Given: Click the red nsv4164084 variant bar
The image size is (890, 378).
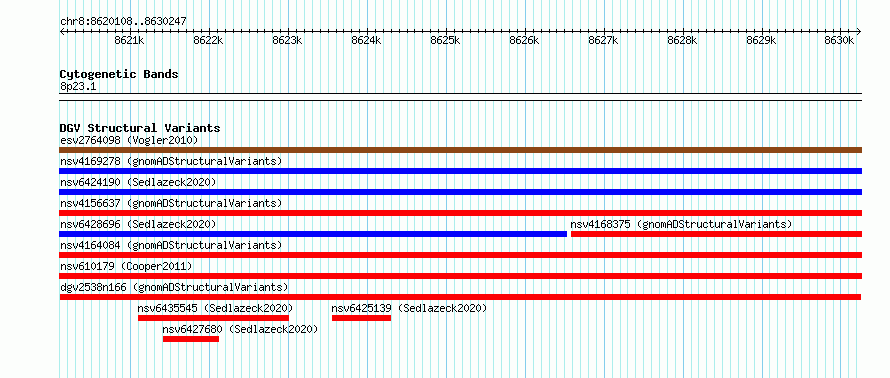Looking at the screenshot, I should point(461,255).
